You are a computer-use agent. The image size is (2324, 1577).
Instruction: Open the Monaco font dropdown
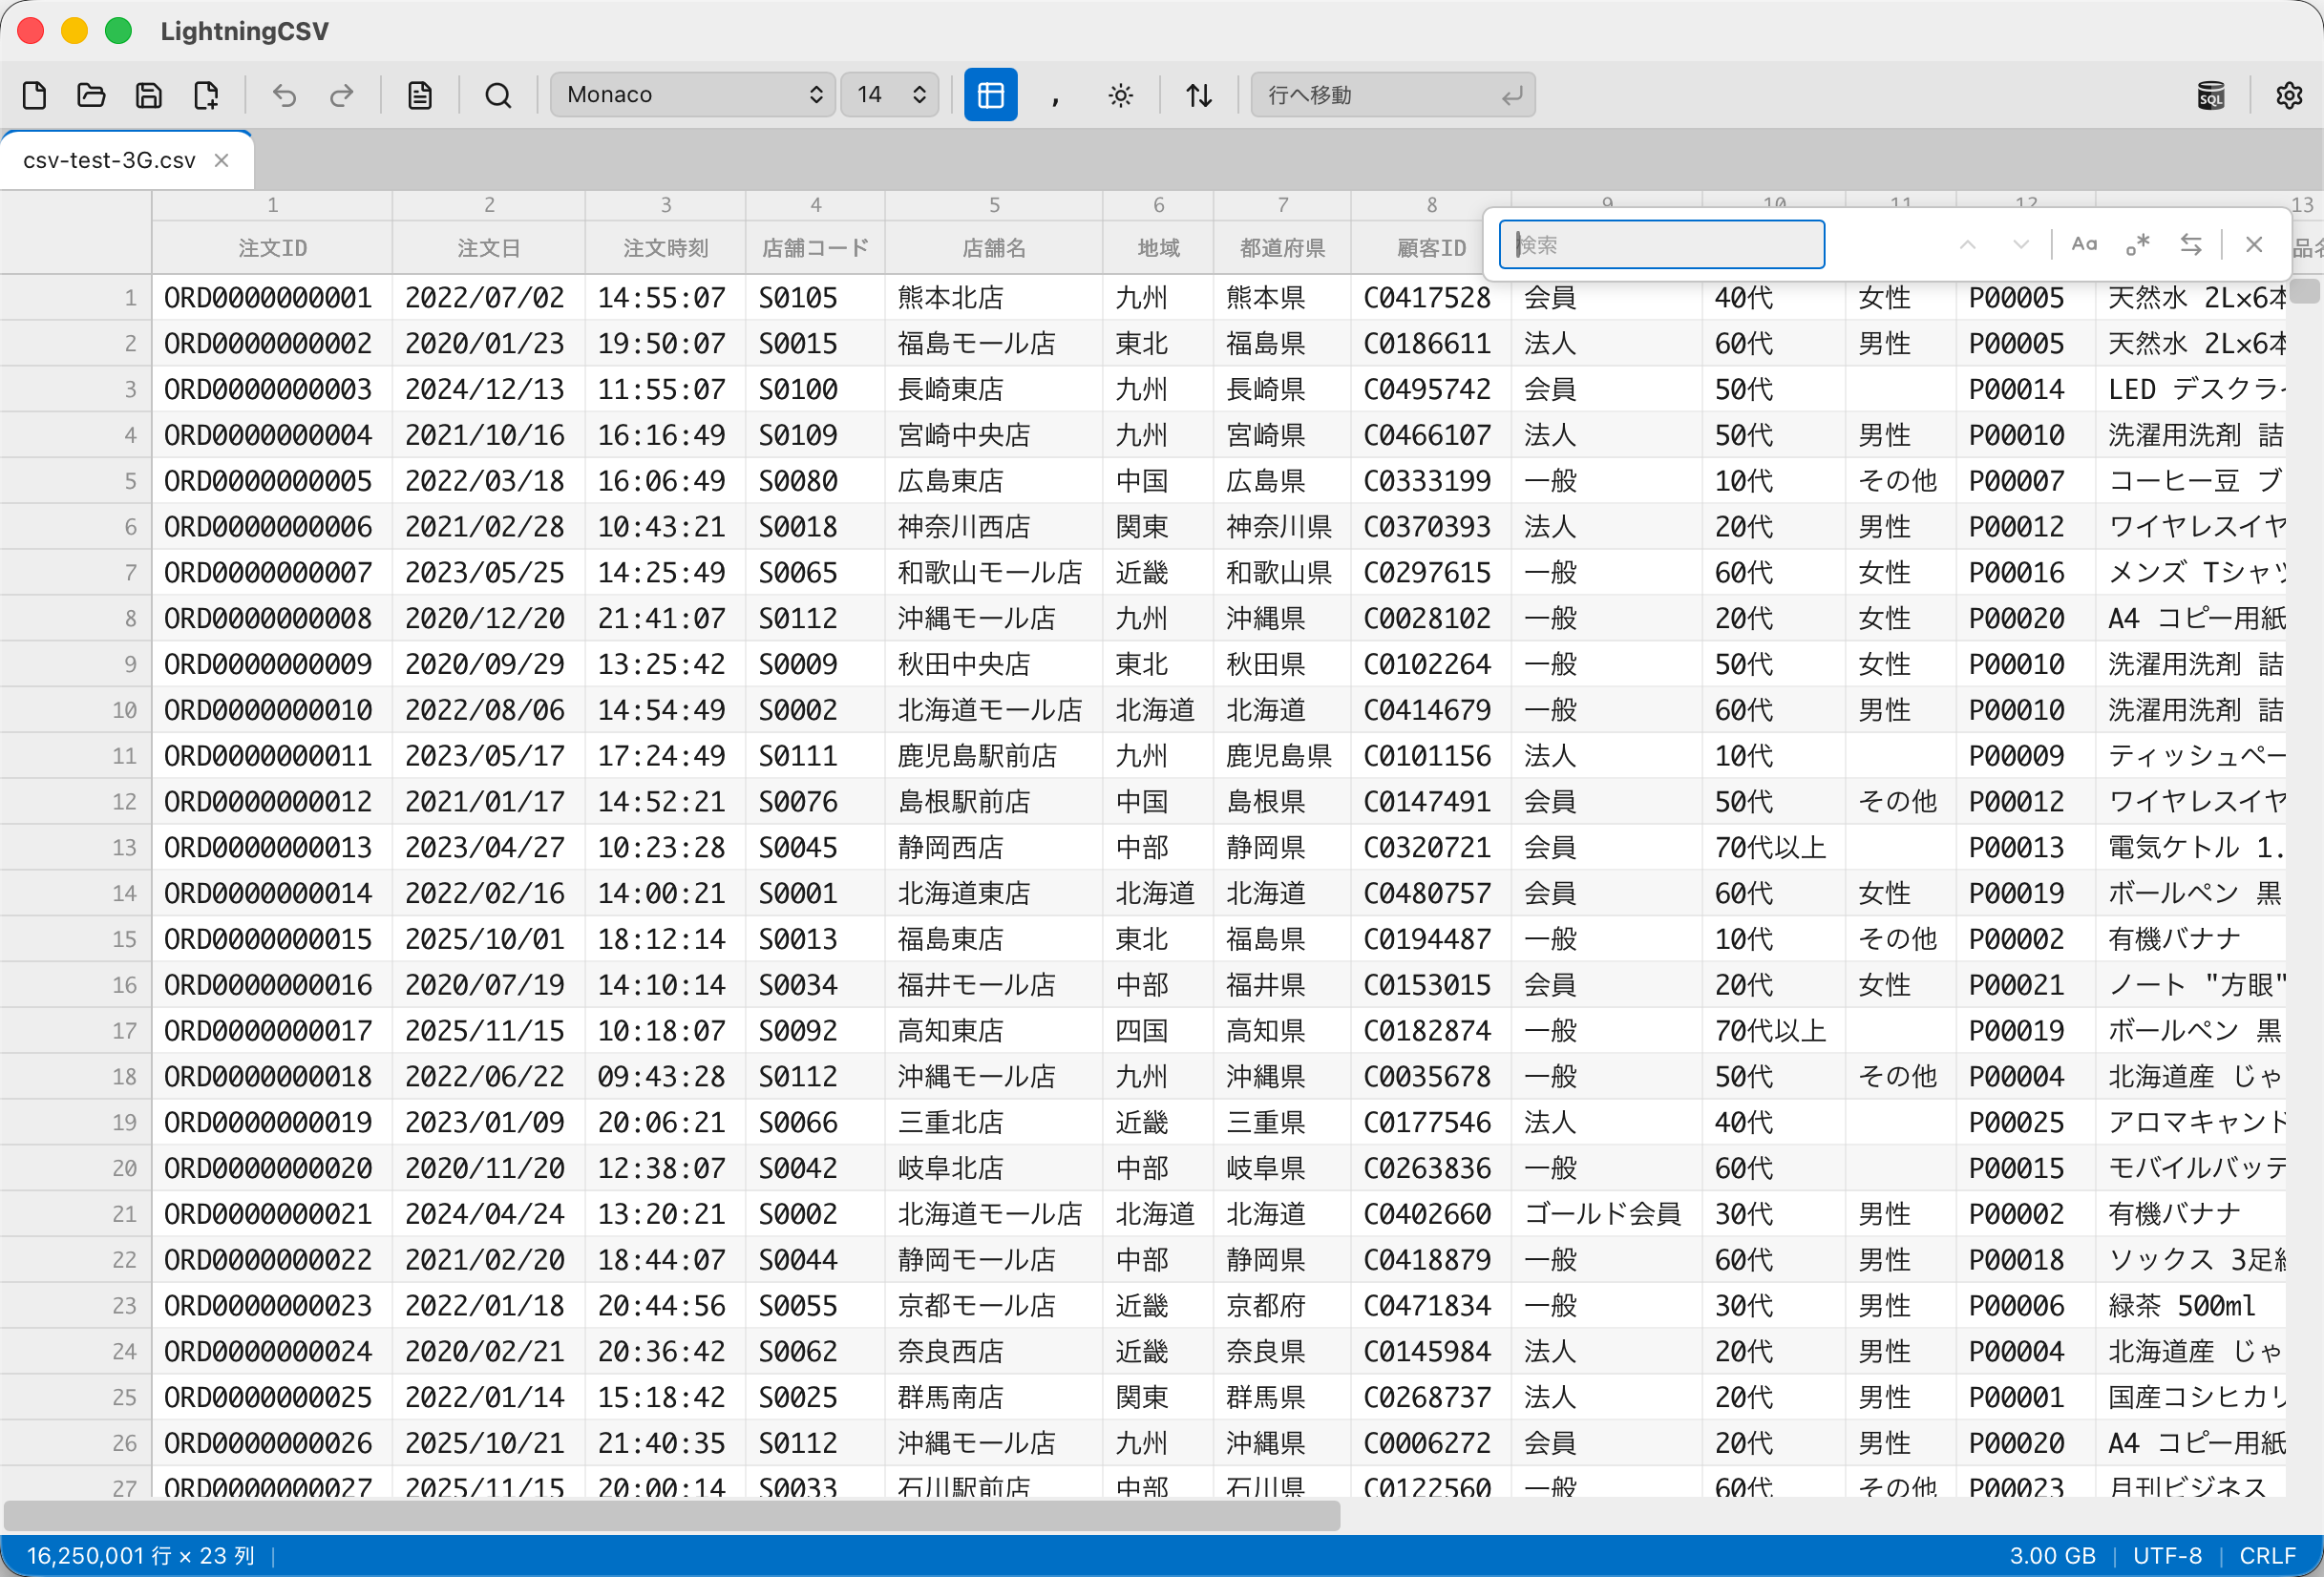point(692,95)
